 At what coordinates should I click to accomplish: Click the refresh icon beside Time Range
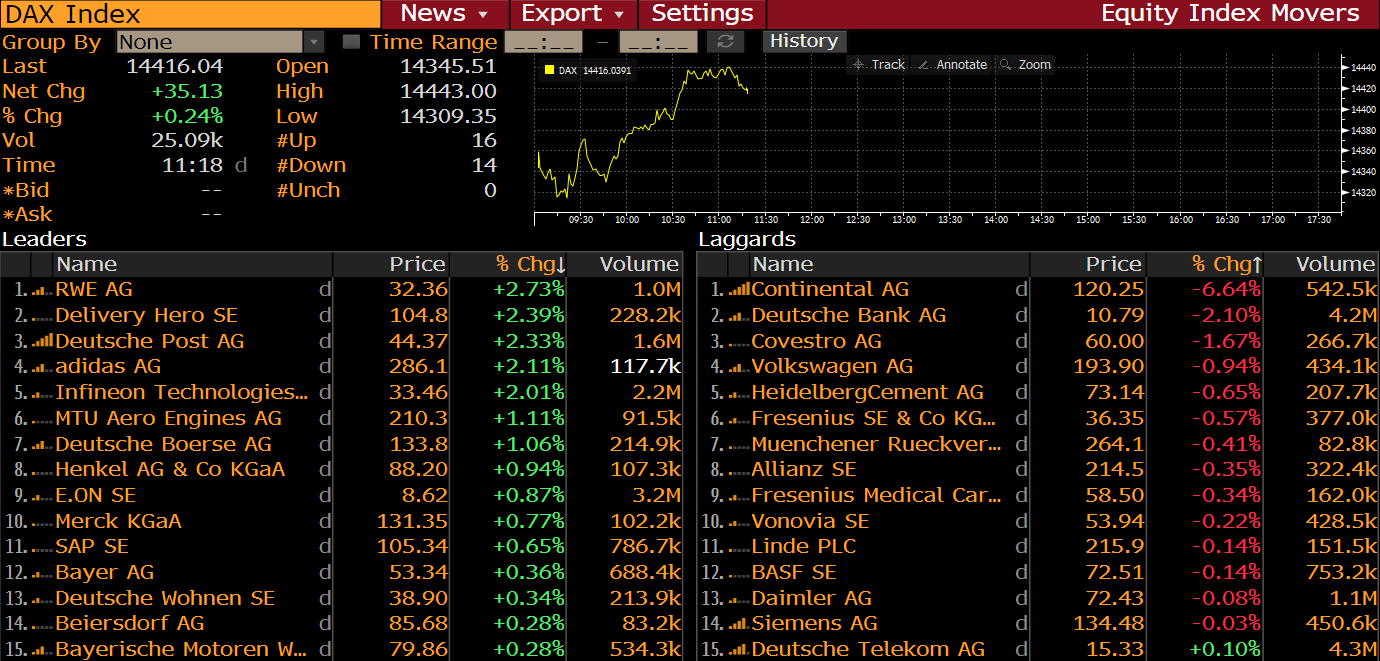coord(725,42)
